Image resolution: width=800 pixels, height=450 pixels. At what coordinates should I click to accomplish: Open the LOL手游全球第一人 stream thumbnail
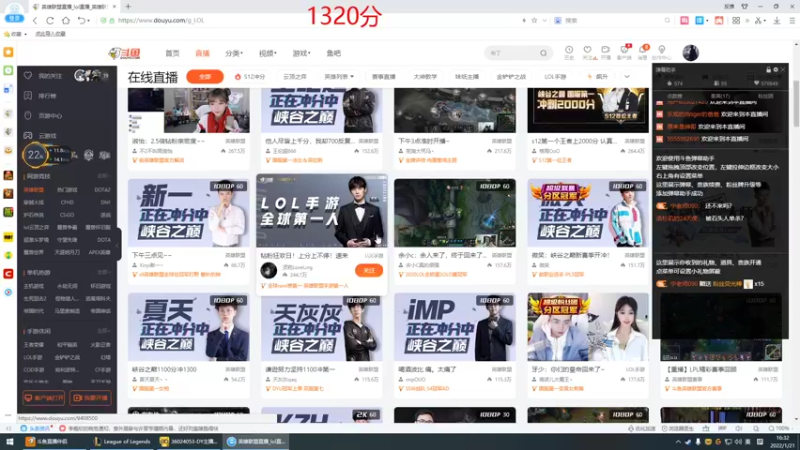click(322, 211)
